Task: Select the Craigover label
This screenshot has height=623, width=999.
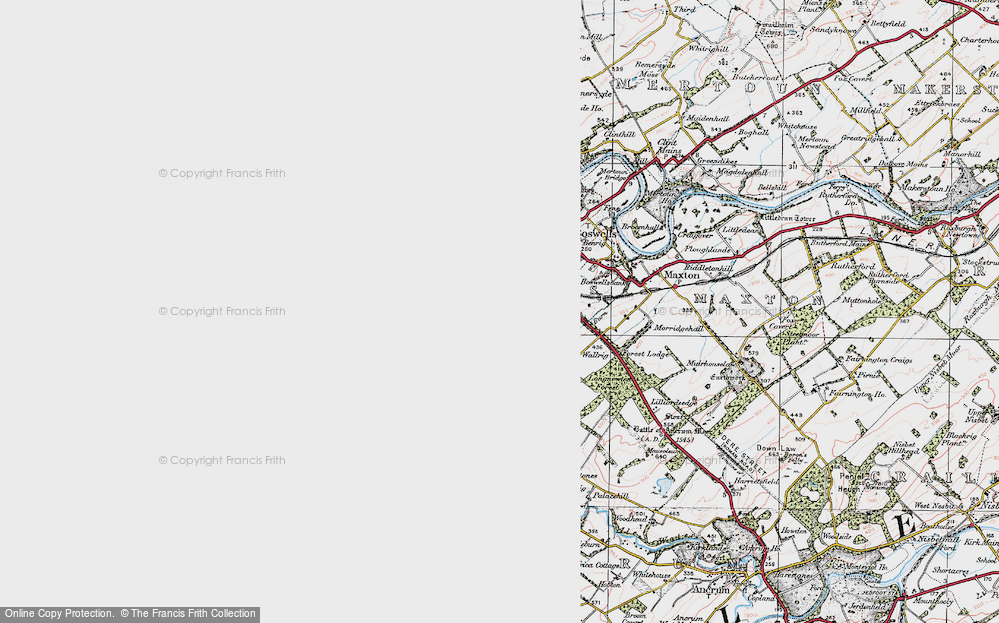Action: (694, 235)
